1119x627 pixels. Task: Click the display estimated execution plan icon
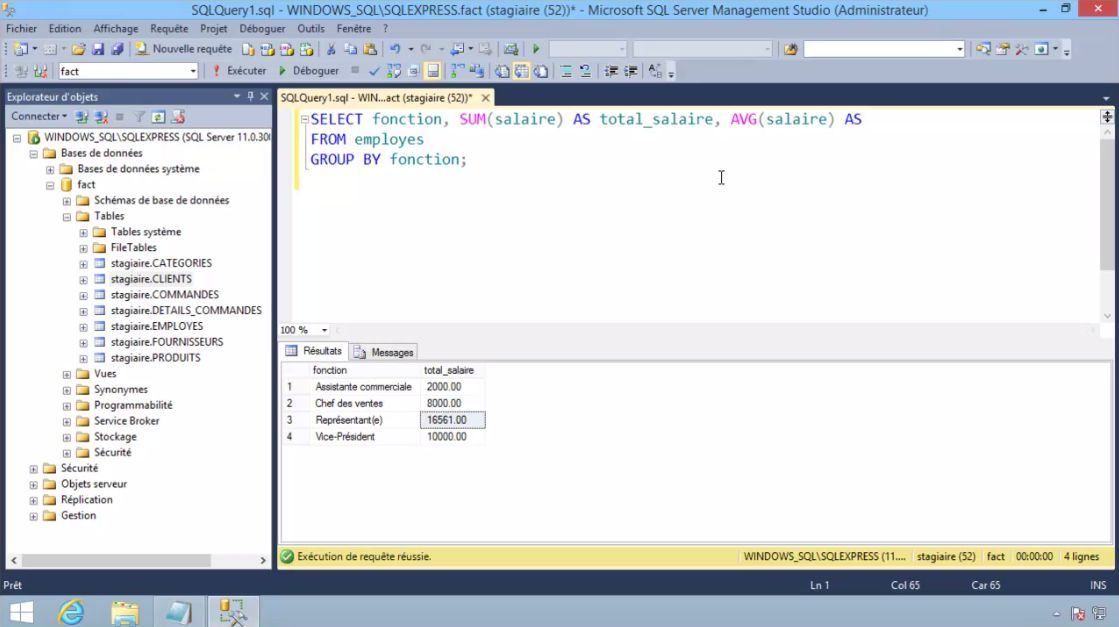(393, 71)
